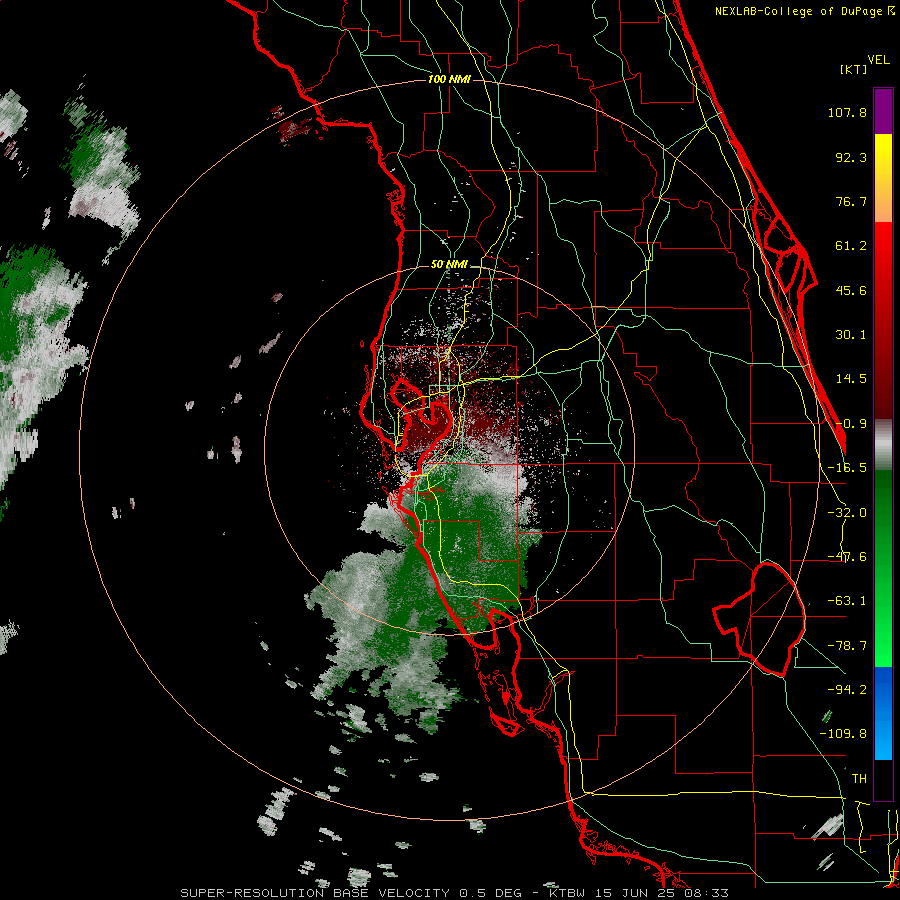Click the -63.1 velocity scale value
This screenshot has width=900, height=900.
pos(847,601)
